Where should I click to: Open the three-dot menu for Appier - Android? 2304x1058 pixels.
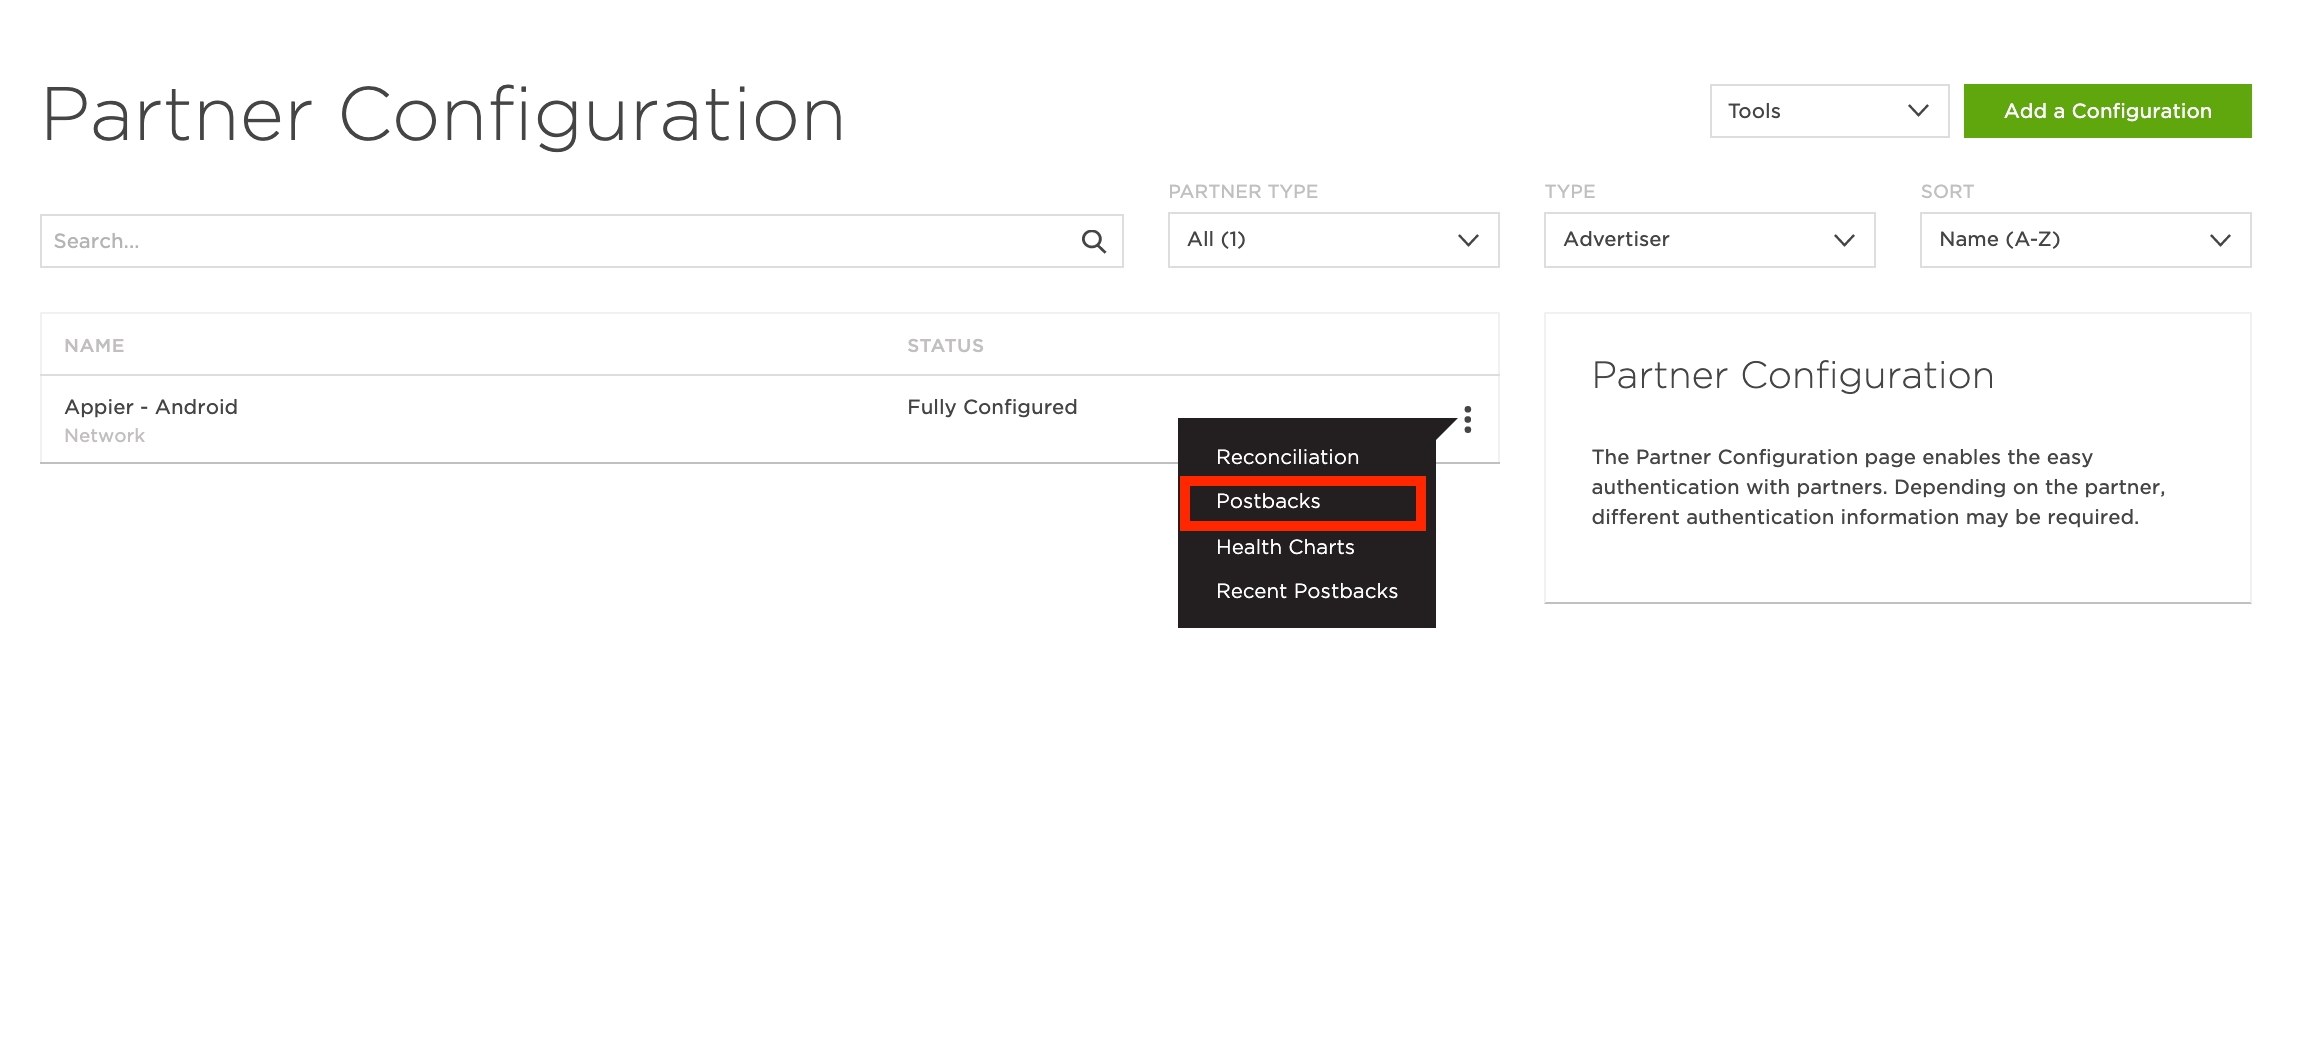click(1467, 419)
